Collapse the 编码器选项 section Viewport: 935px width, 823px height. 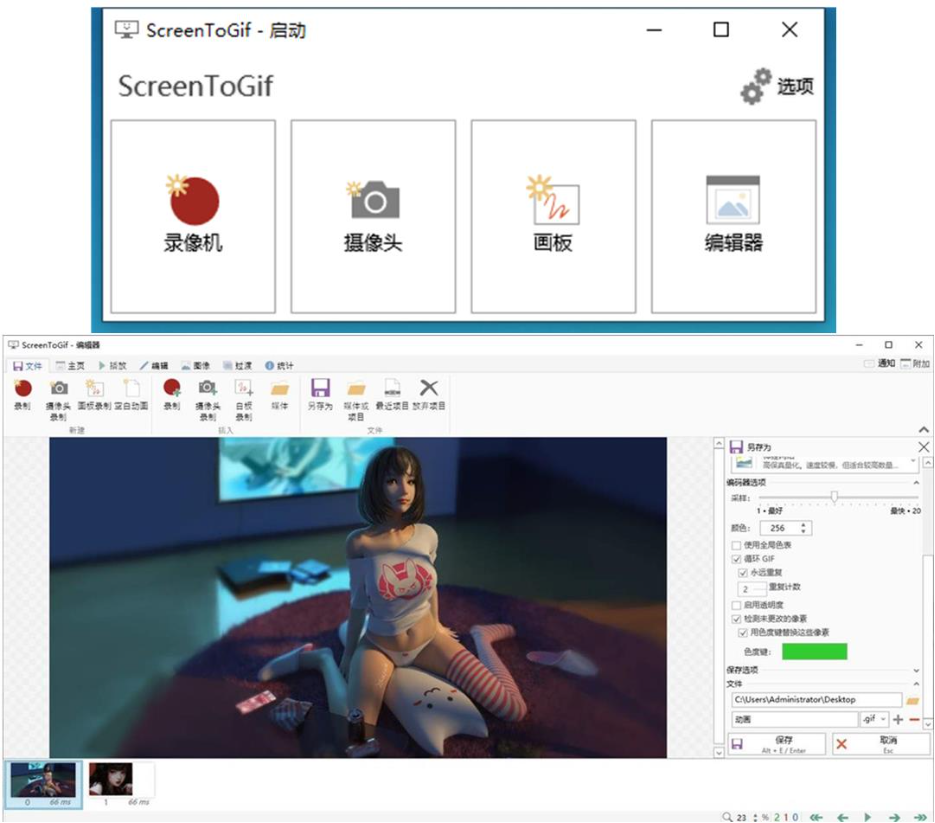917,483
